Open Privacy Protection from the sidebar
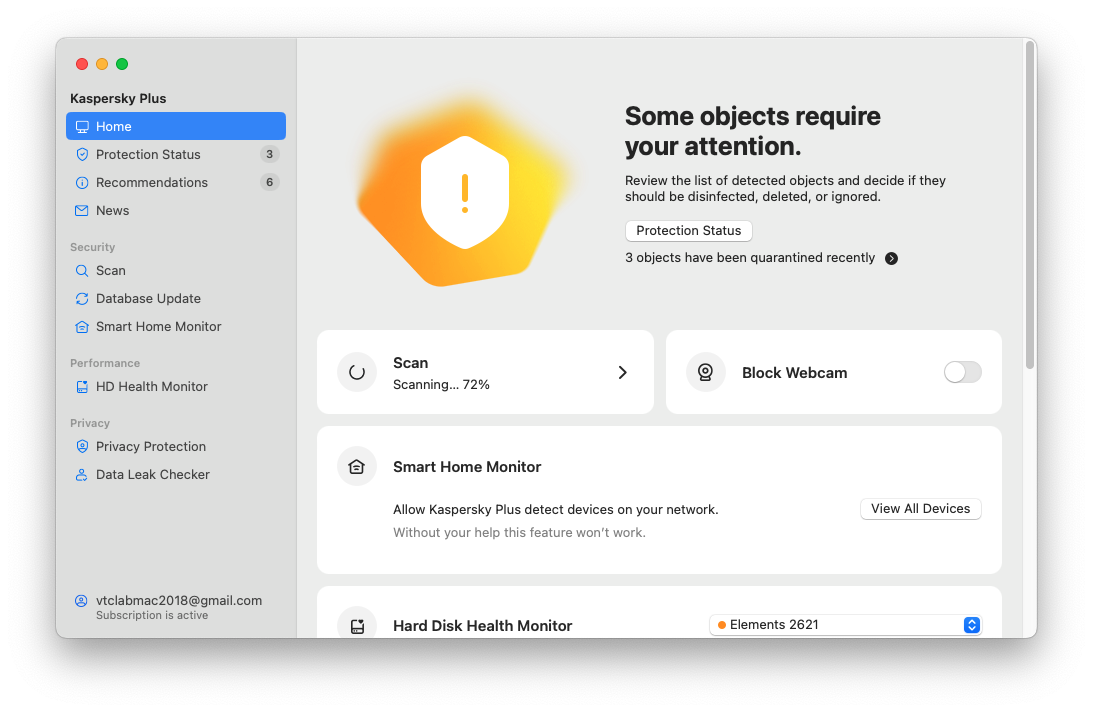Viewport: 1093px width, 712px height. (150, 447)
